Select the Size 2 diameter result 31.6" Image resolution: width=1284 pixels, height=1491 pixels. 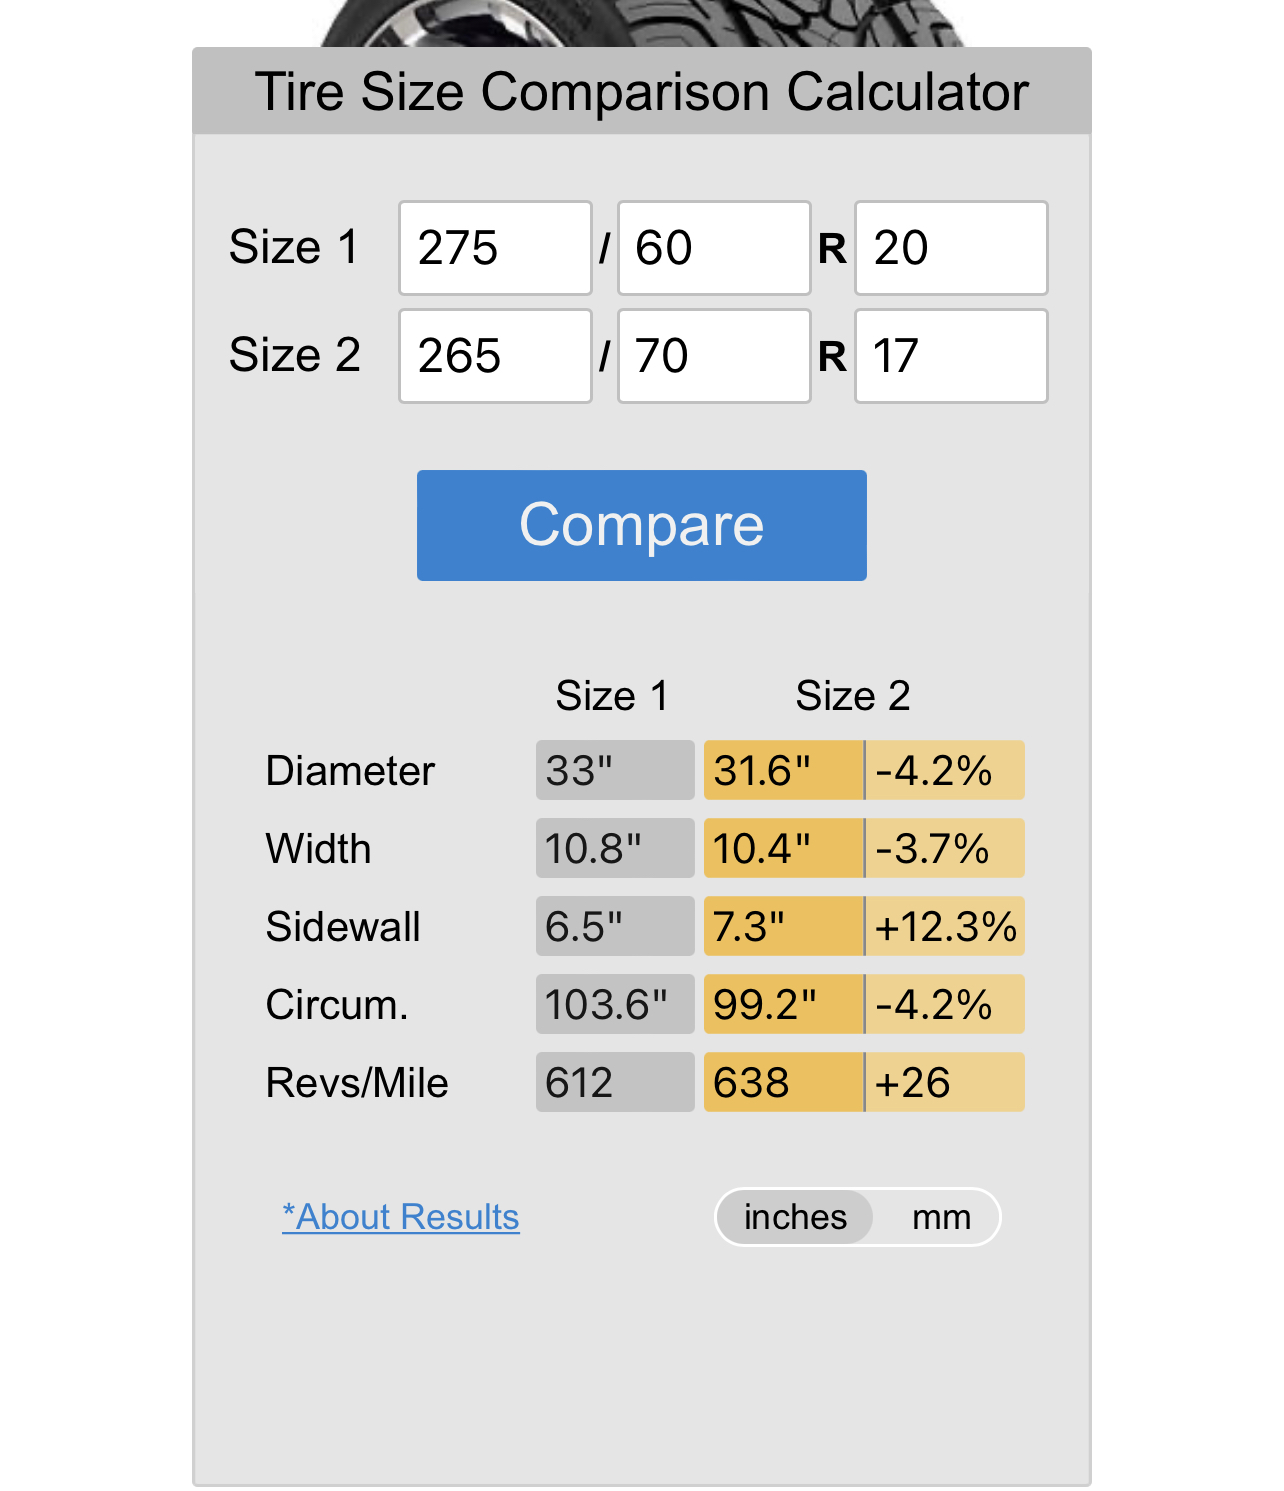(x=783, y=770)
